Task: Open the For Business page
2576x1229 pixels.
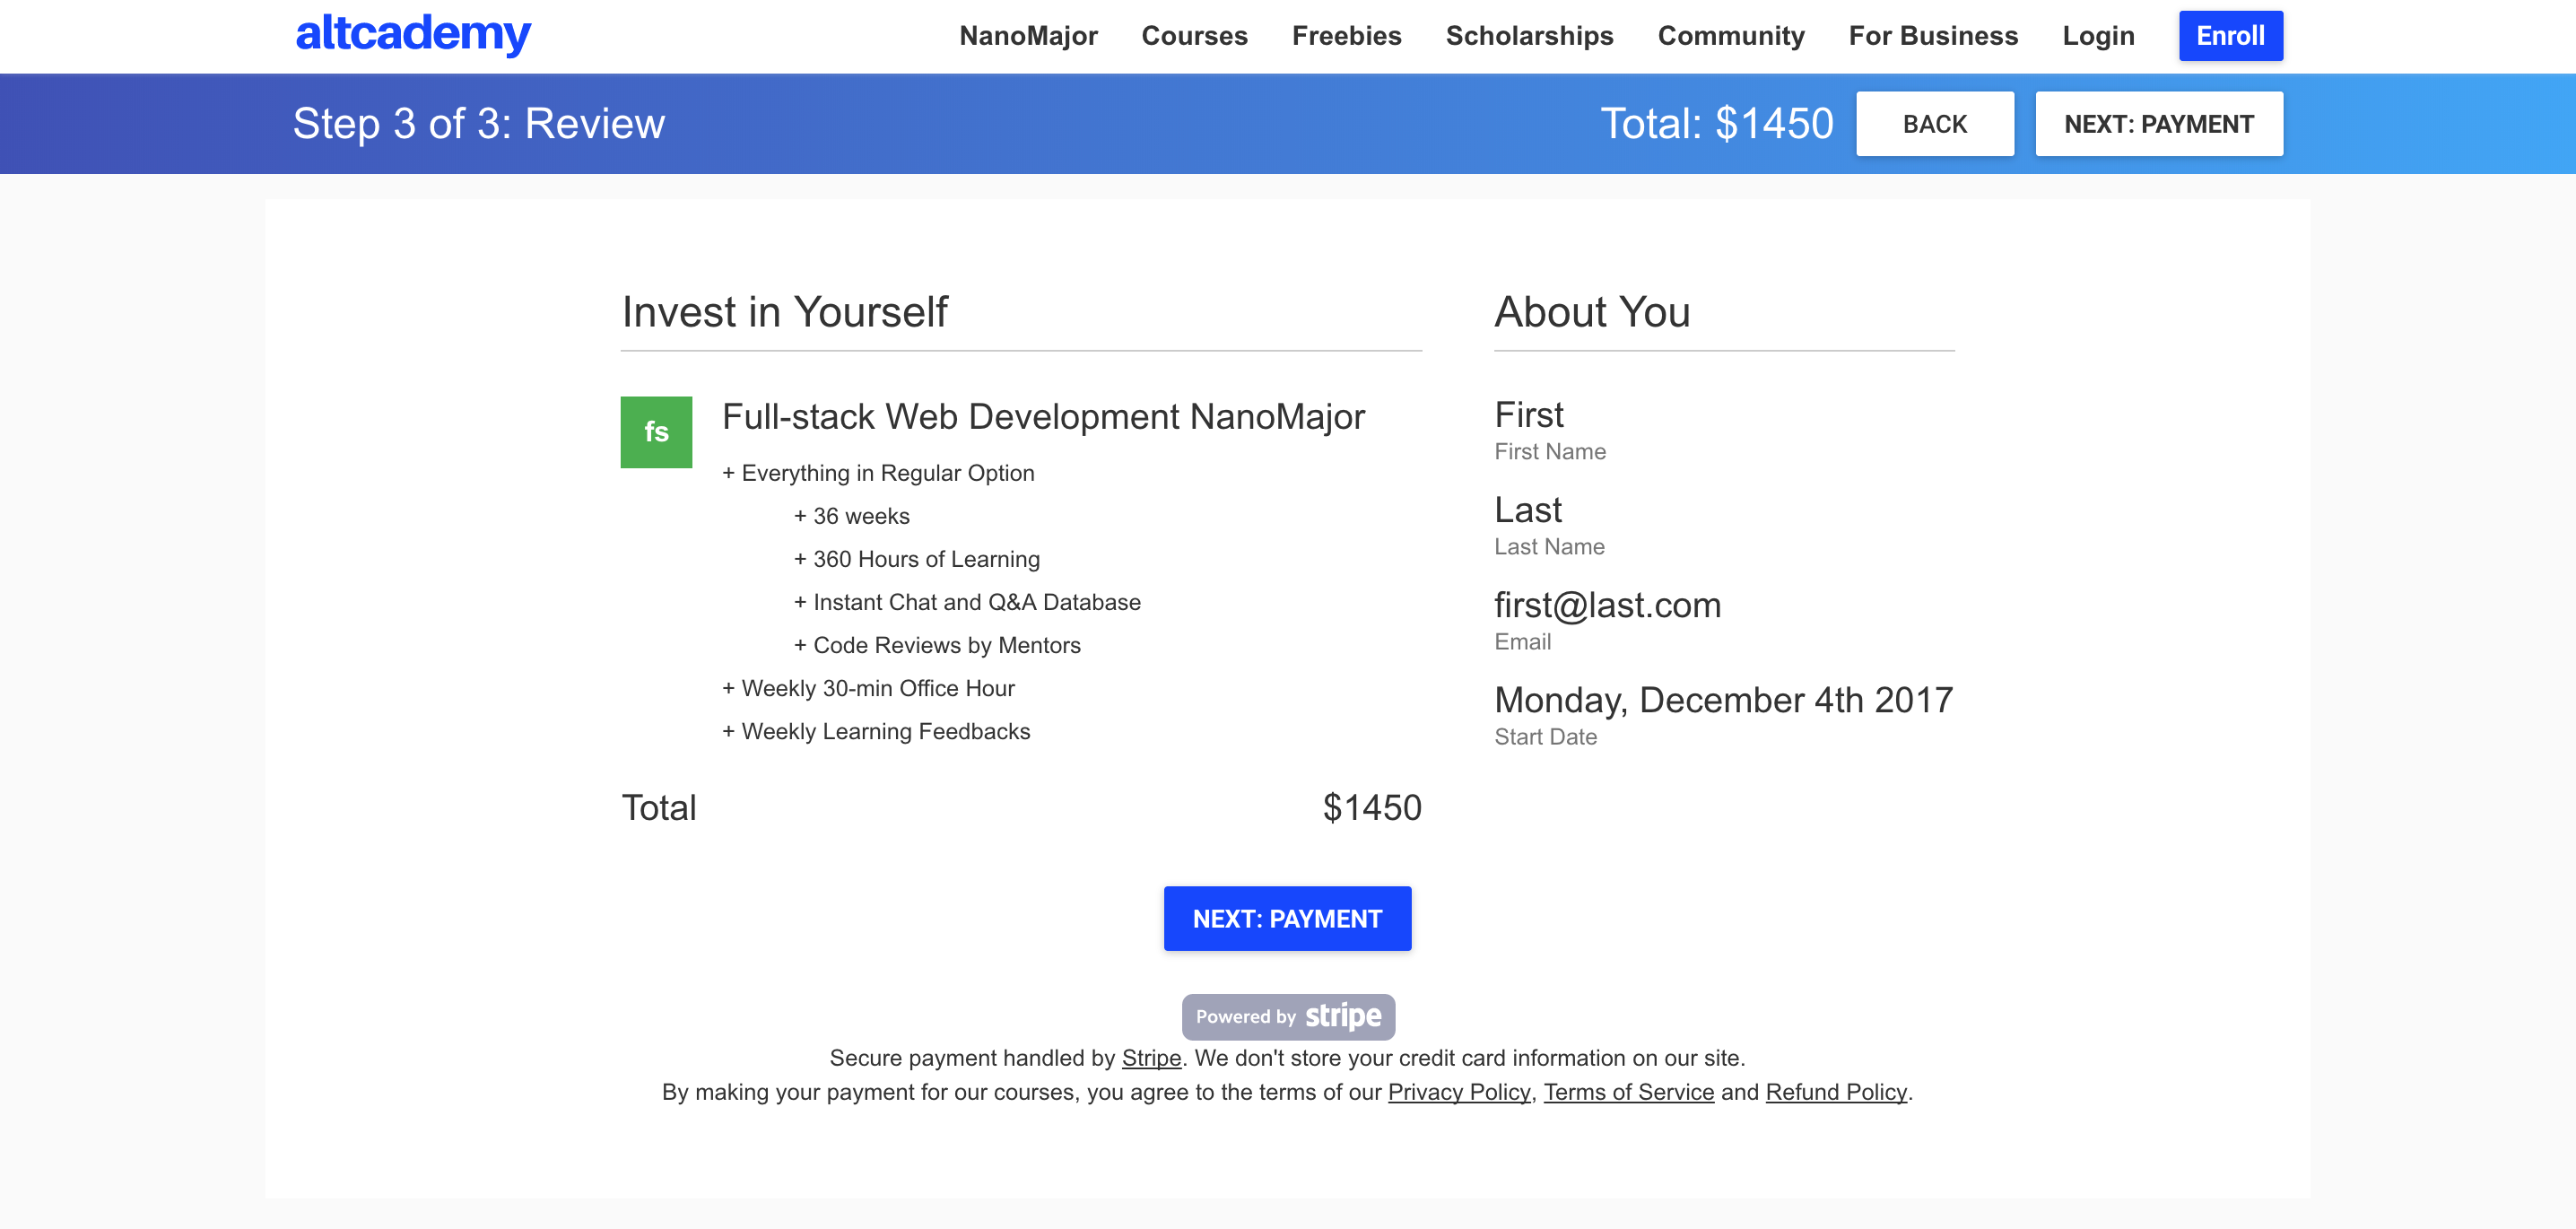Action: click(1932, 36)
